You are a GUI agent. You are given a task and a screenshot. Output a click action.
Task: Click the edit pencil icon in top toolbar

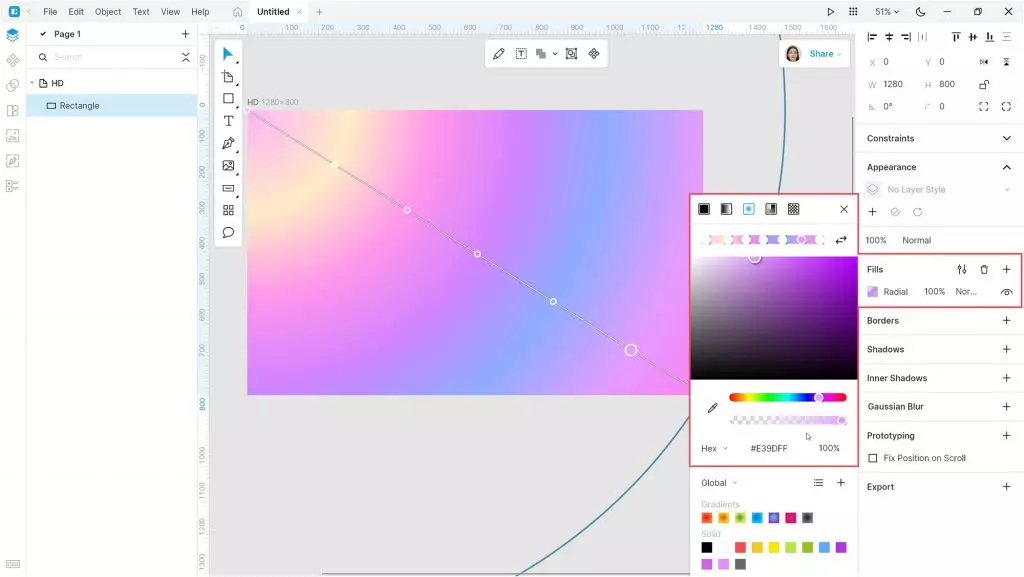(499, 54)
